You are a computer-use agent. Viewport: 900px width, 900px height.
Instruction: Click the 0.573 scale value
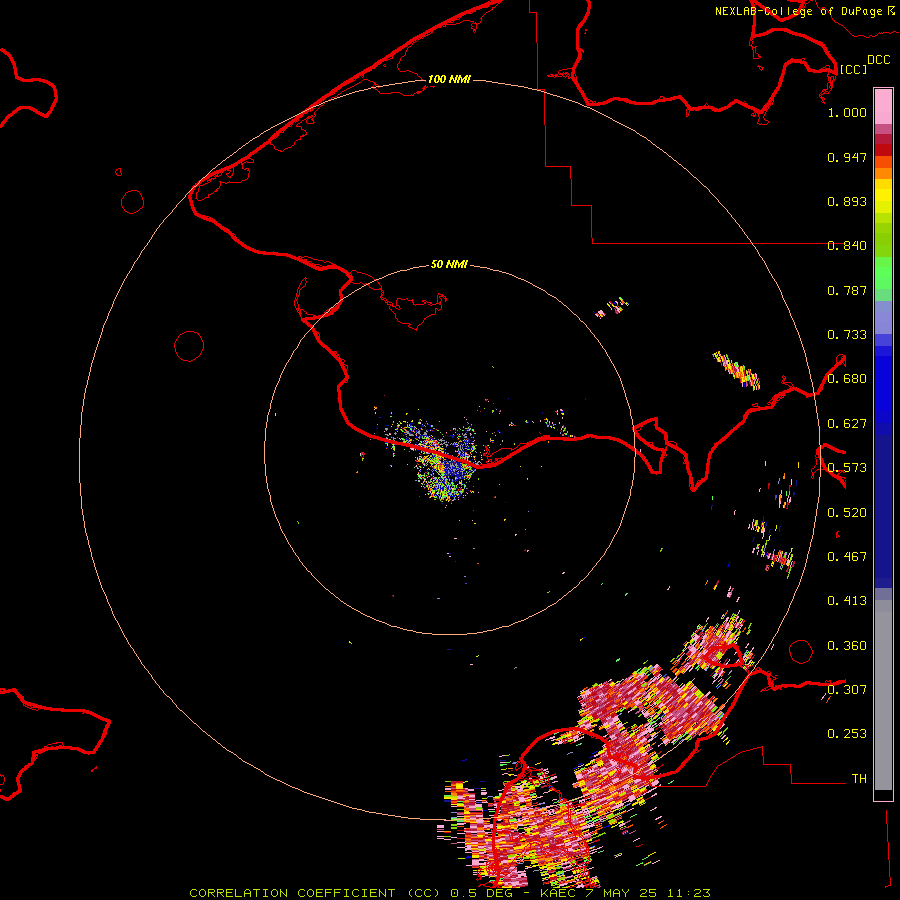pyautogui.click(x=847, y=468)
